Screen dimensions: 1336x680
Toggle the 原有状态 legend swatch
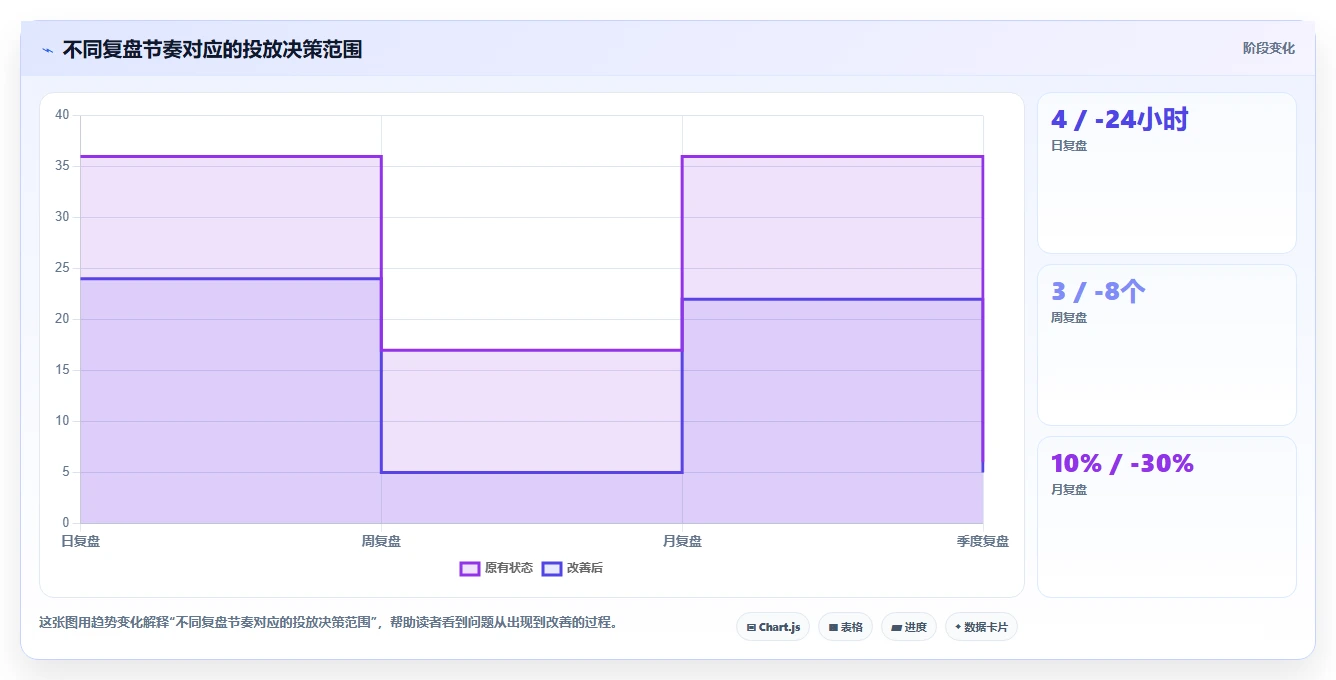[x=470, y=568]
